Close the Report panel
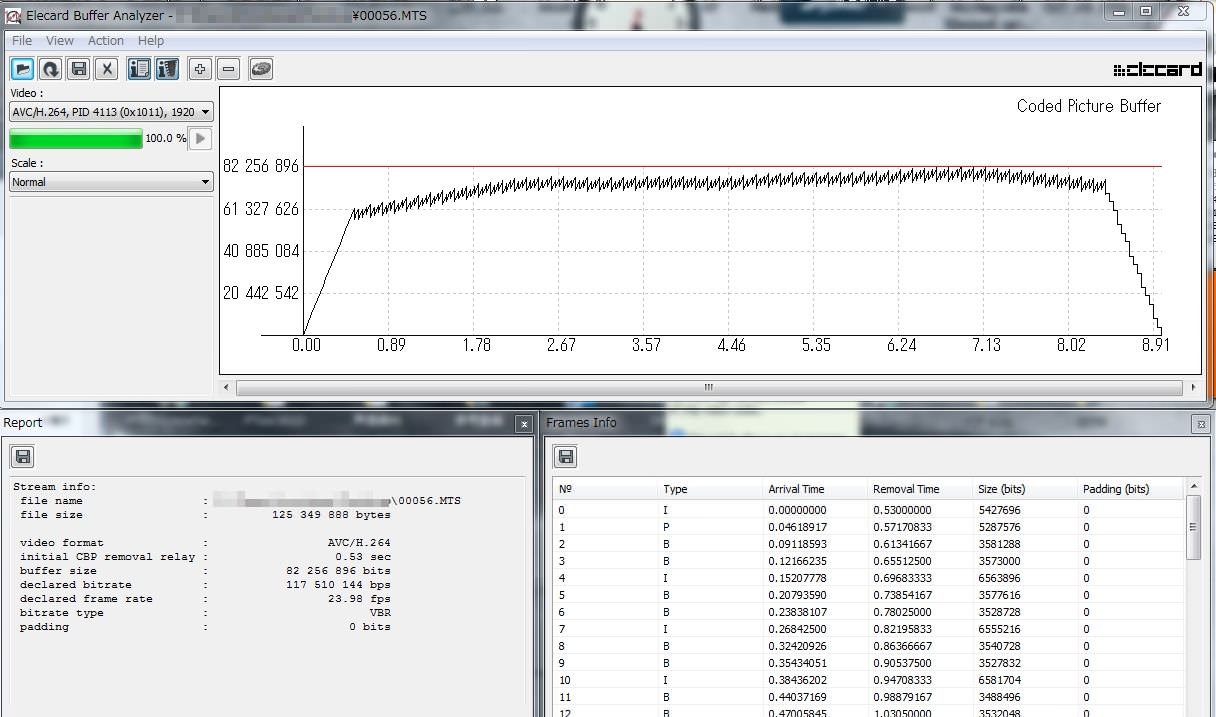The image size is (1216, 717). point(523,424)
